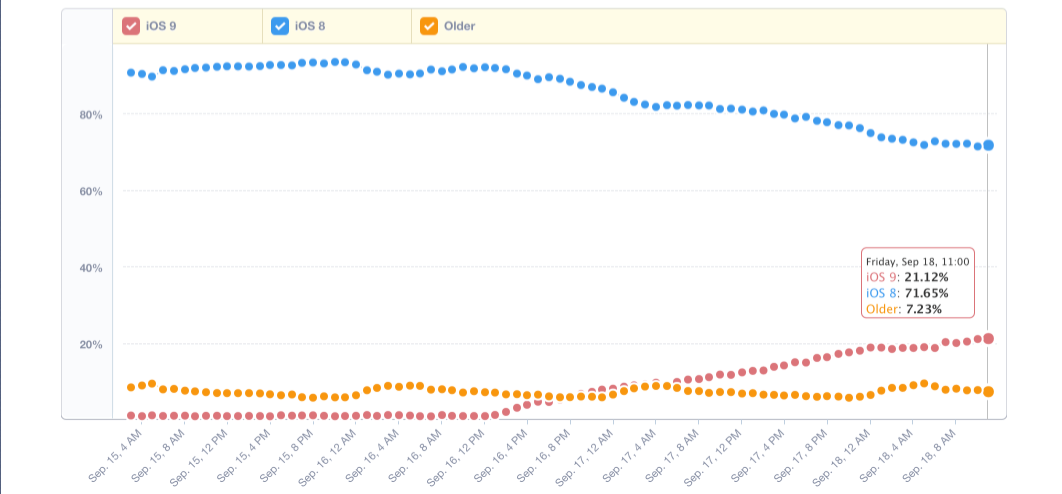Uncheck the red iOS 9 checkbox
The width and height of the screenshot is (1062, 494).
[130, 26]
